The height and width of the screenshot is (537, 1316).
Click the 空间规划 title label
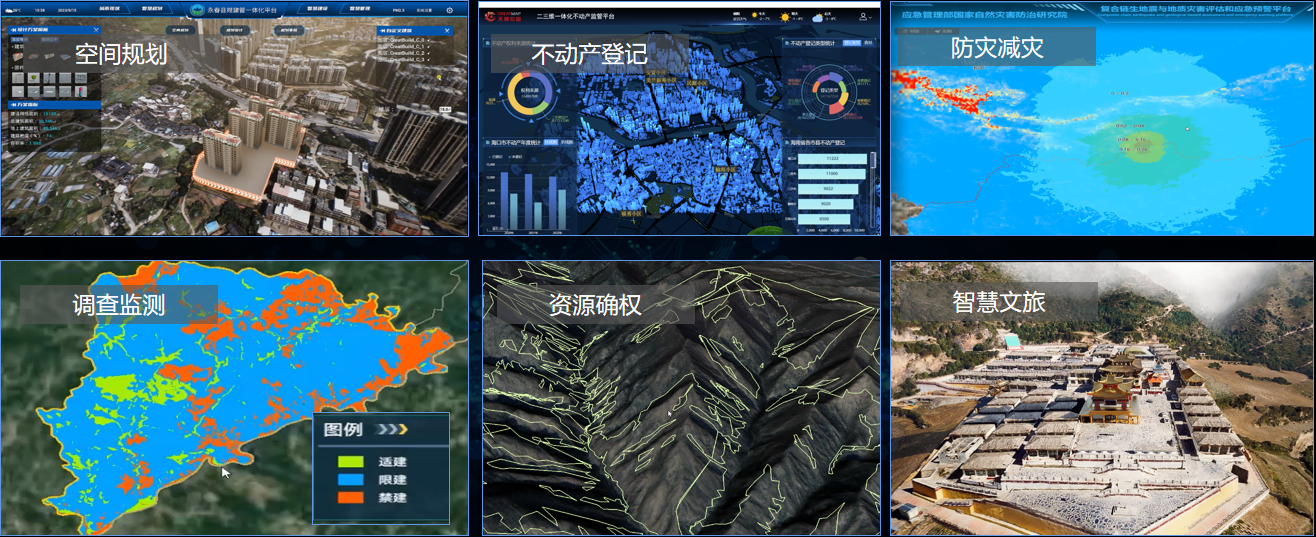coord(121,53)
